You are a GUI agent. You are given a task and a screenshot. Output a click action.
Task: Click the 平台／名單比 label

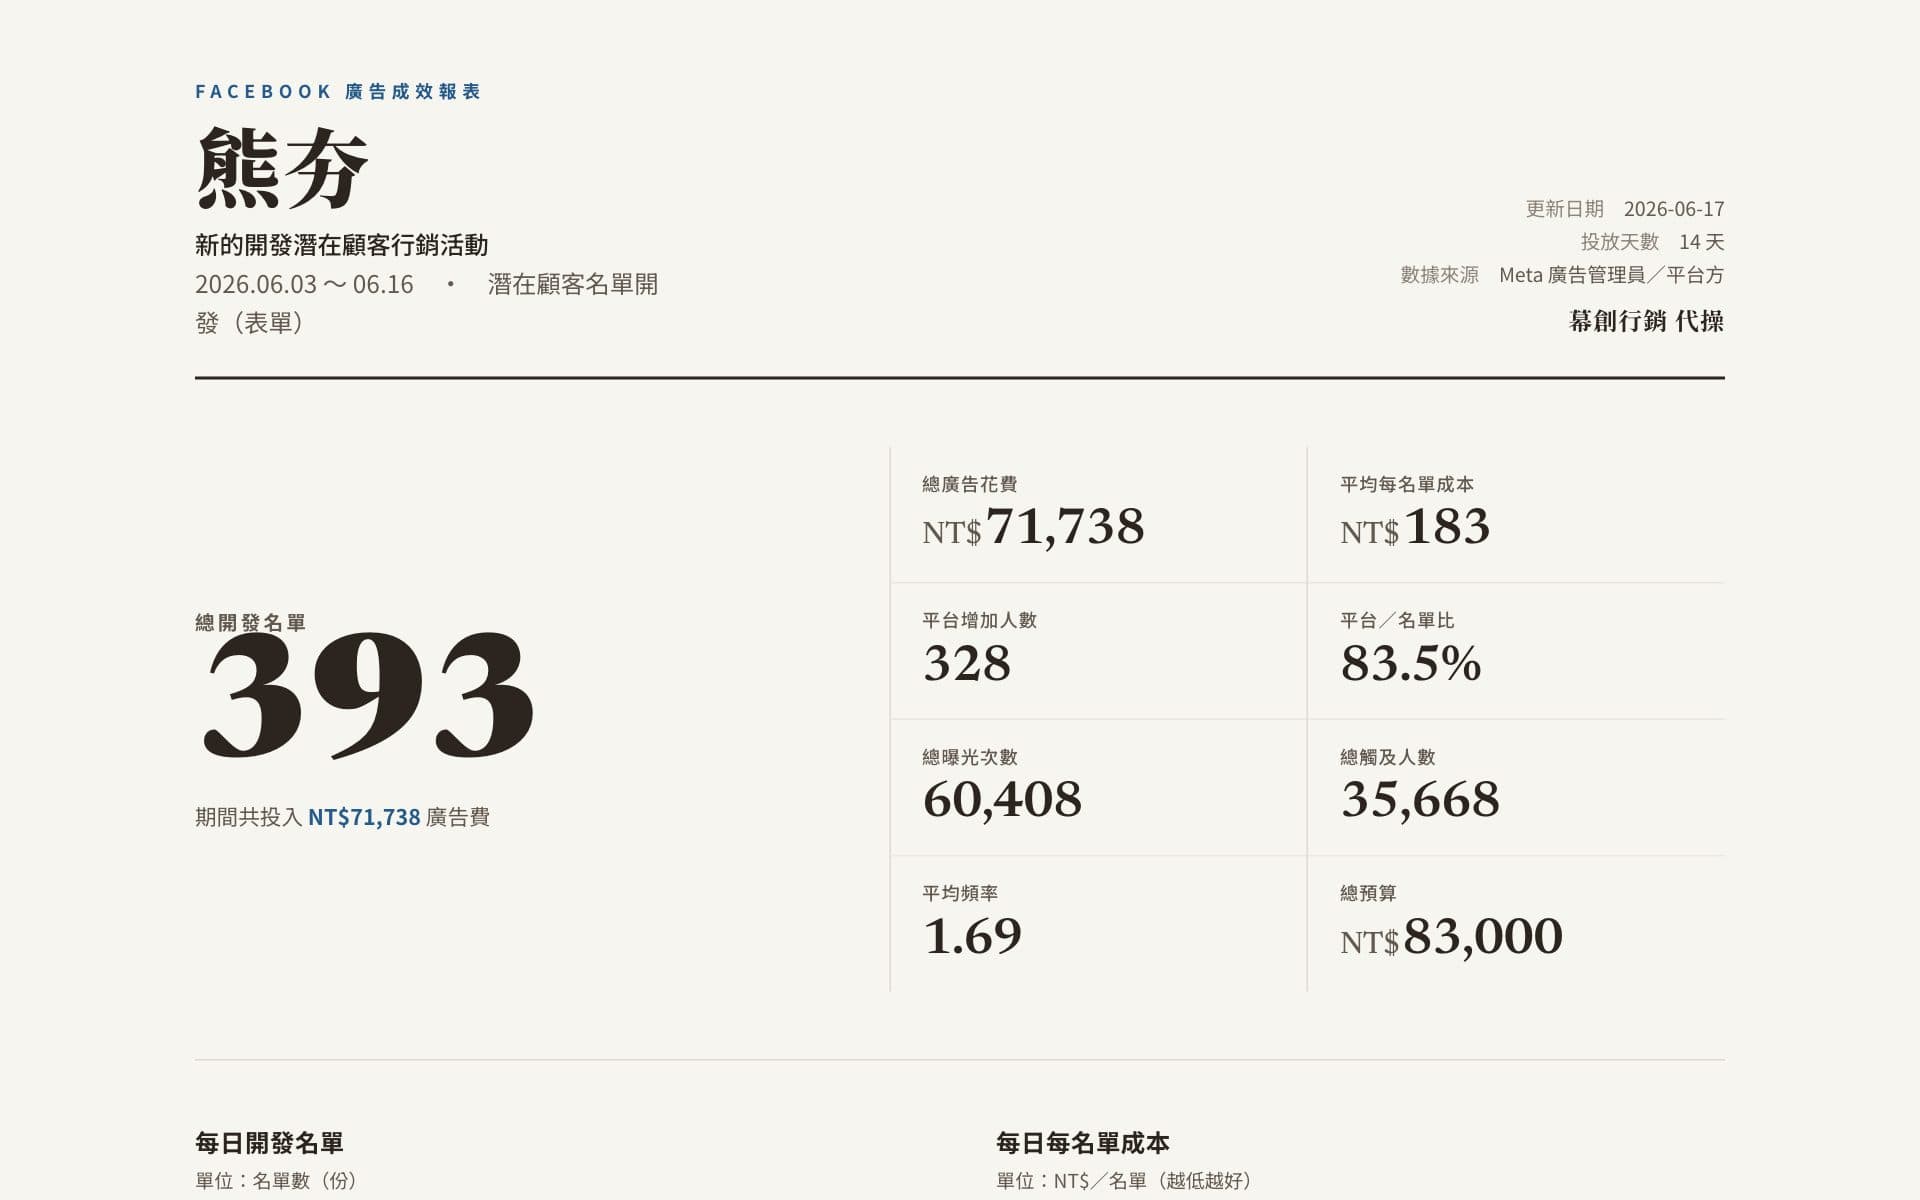pyautogui.click(x=1397, y=620)
